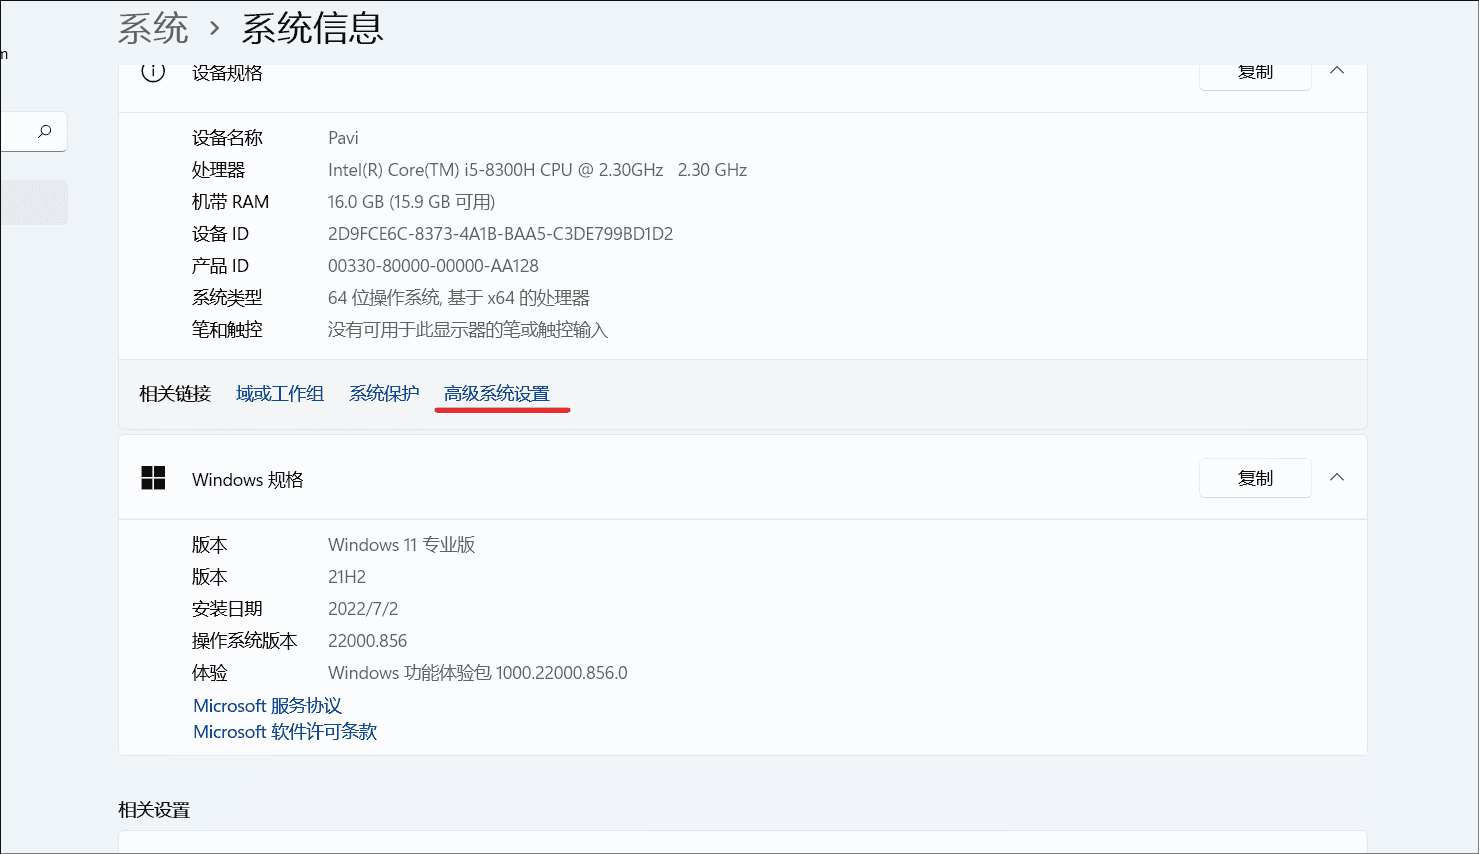Select the 系统类型 value 64 位操作系统

(x=384, y=298)
